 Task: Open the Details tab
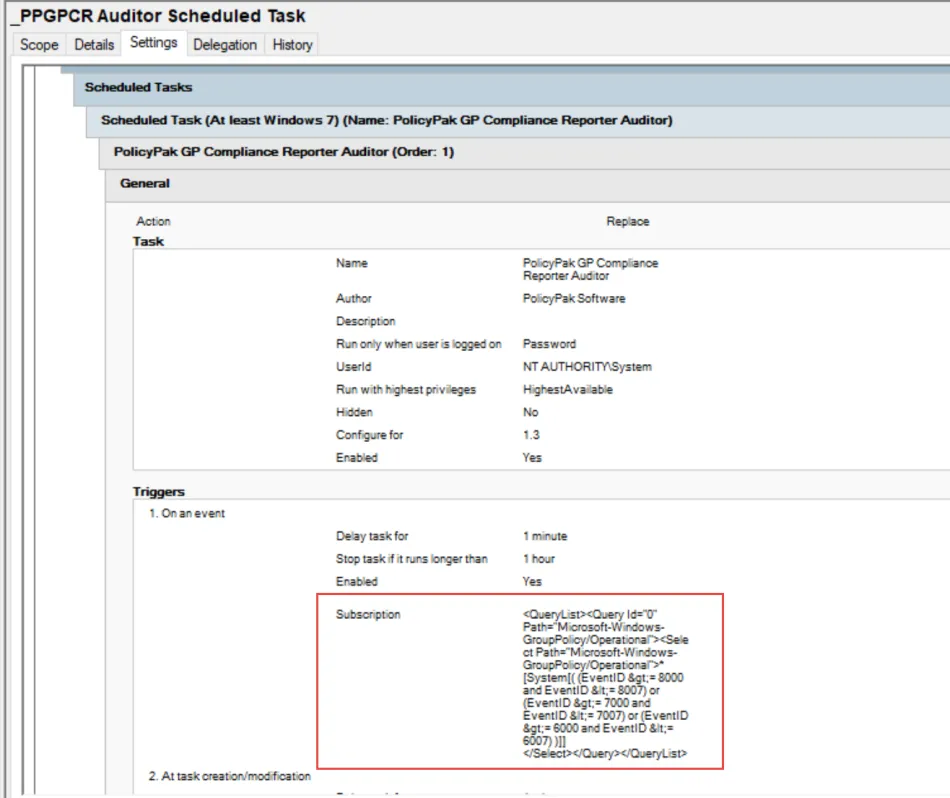tap(94, 45)
